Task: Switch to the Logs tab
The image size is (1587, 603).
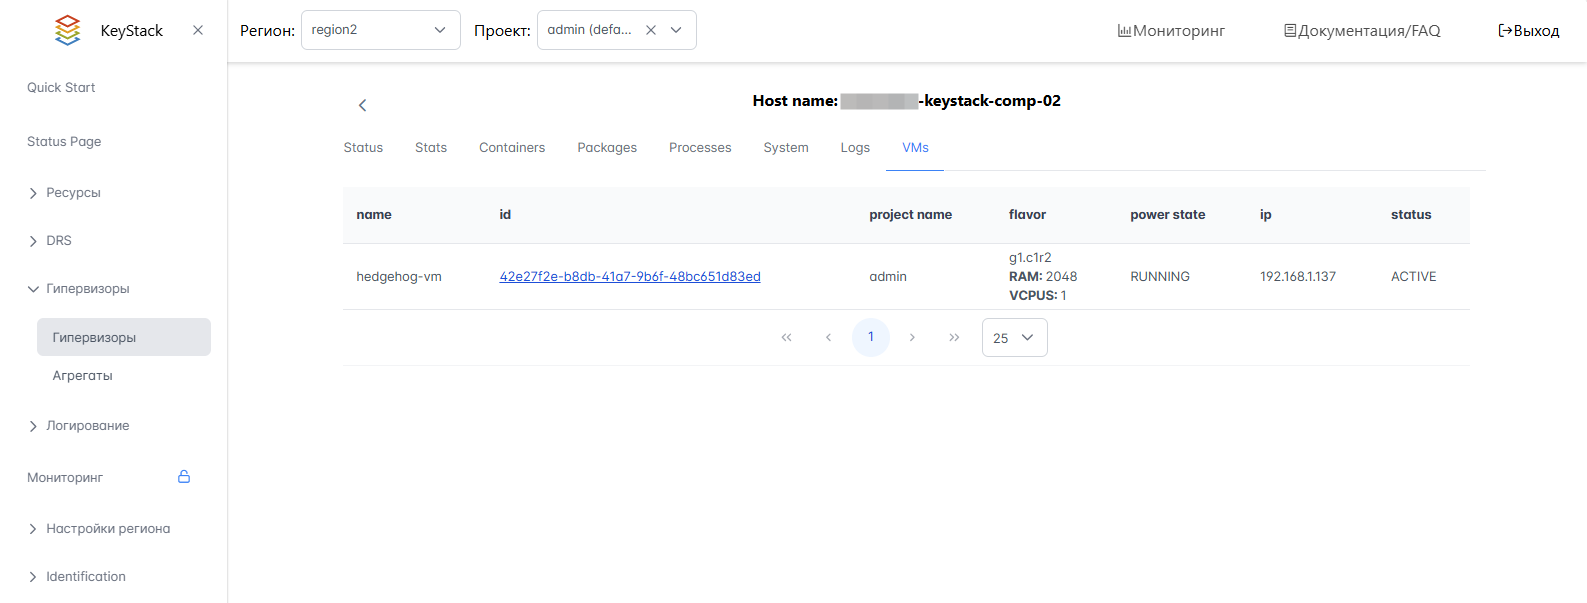Action: coord(855,148)
